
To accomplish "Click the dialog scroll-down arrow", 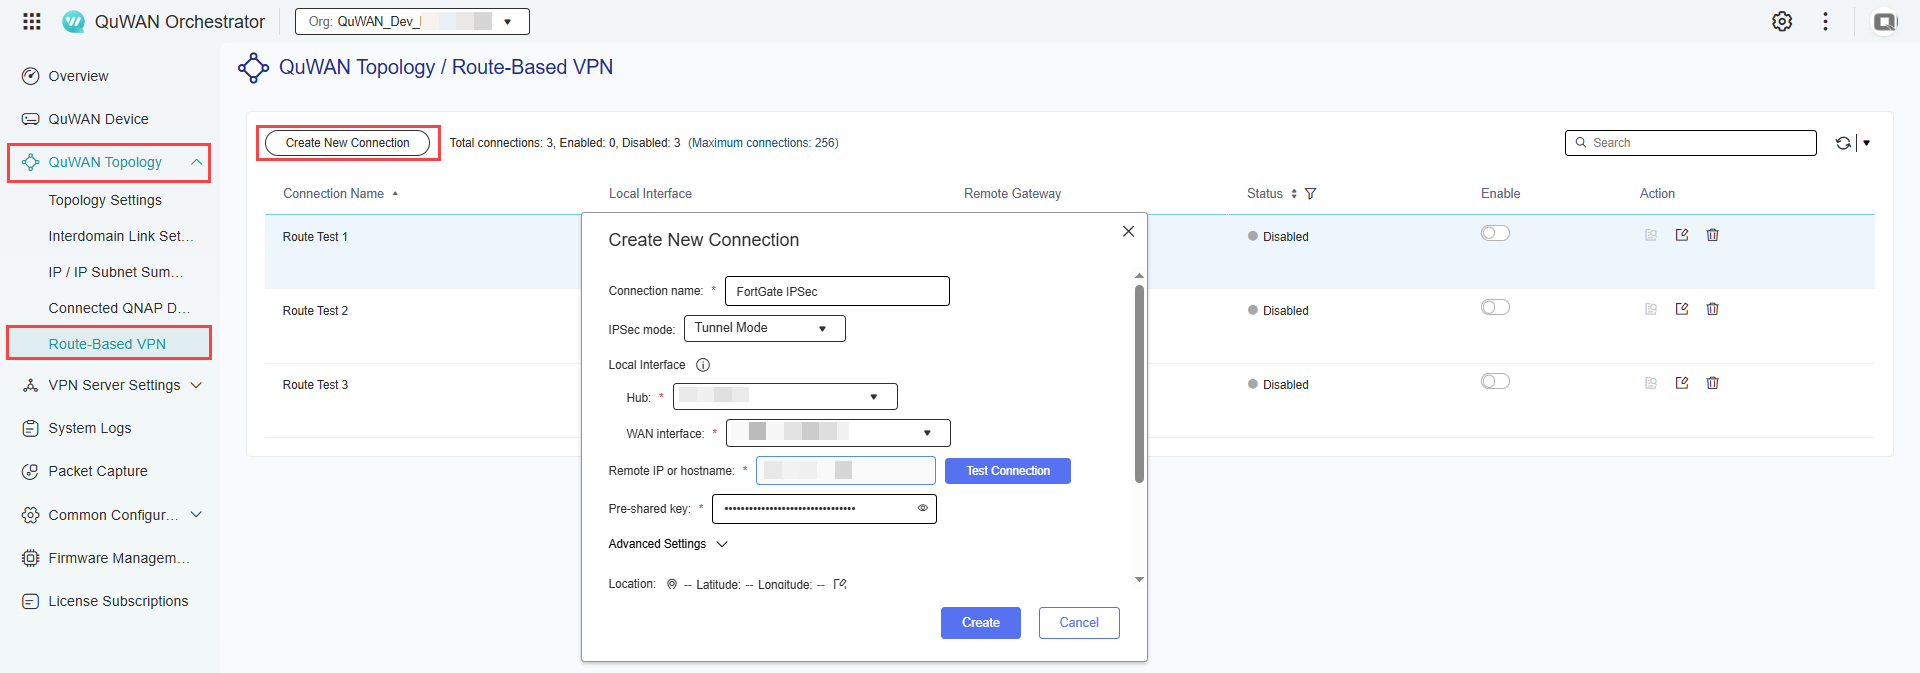I will click(x=1139, y=580).
